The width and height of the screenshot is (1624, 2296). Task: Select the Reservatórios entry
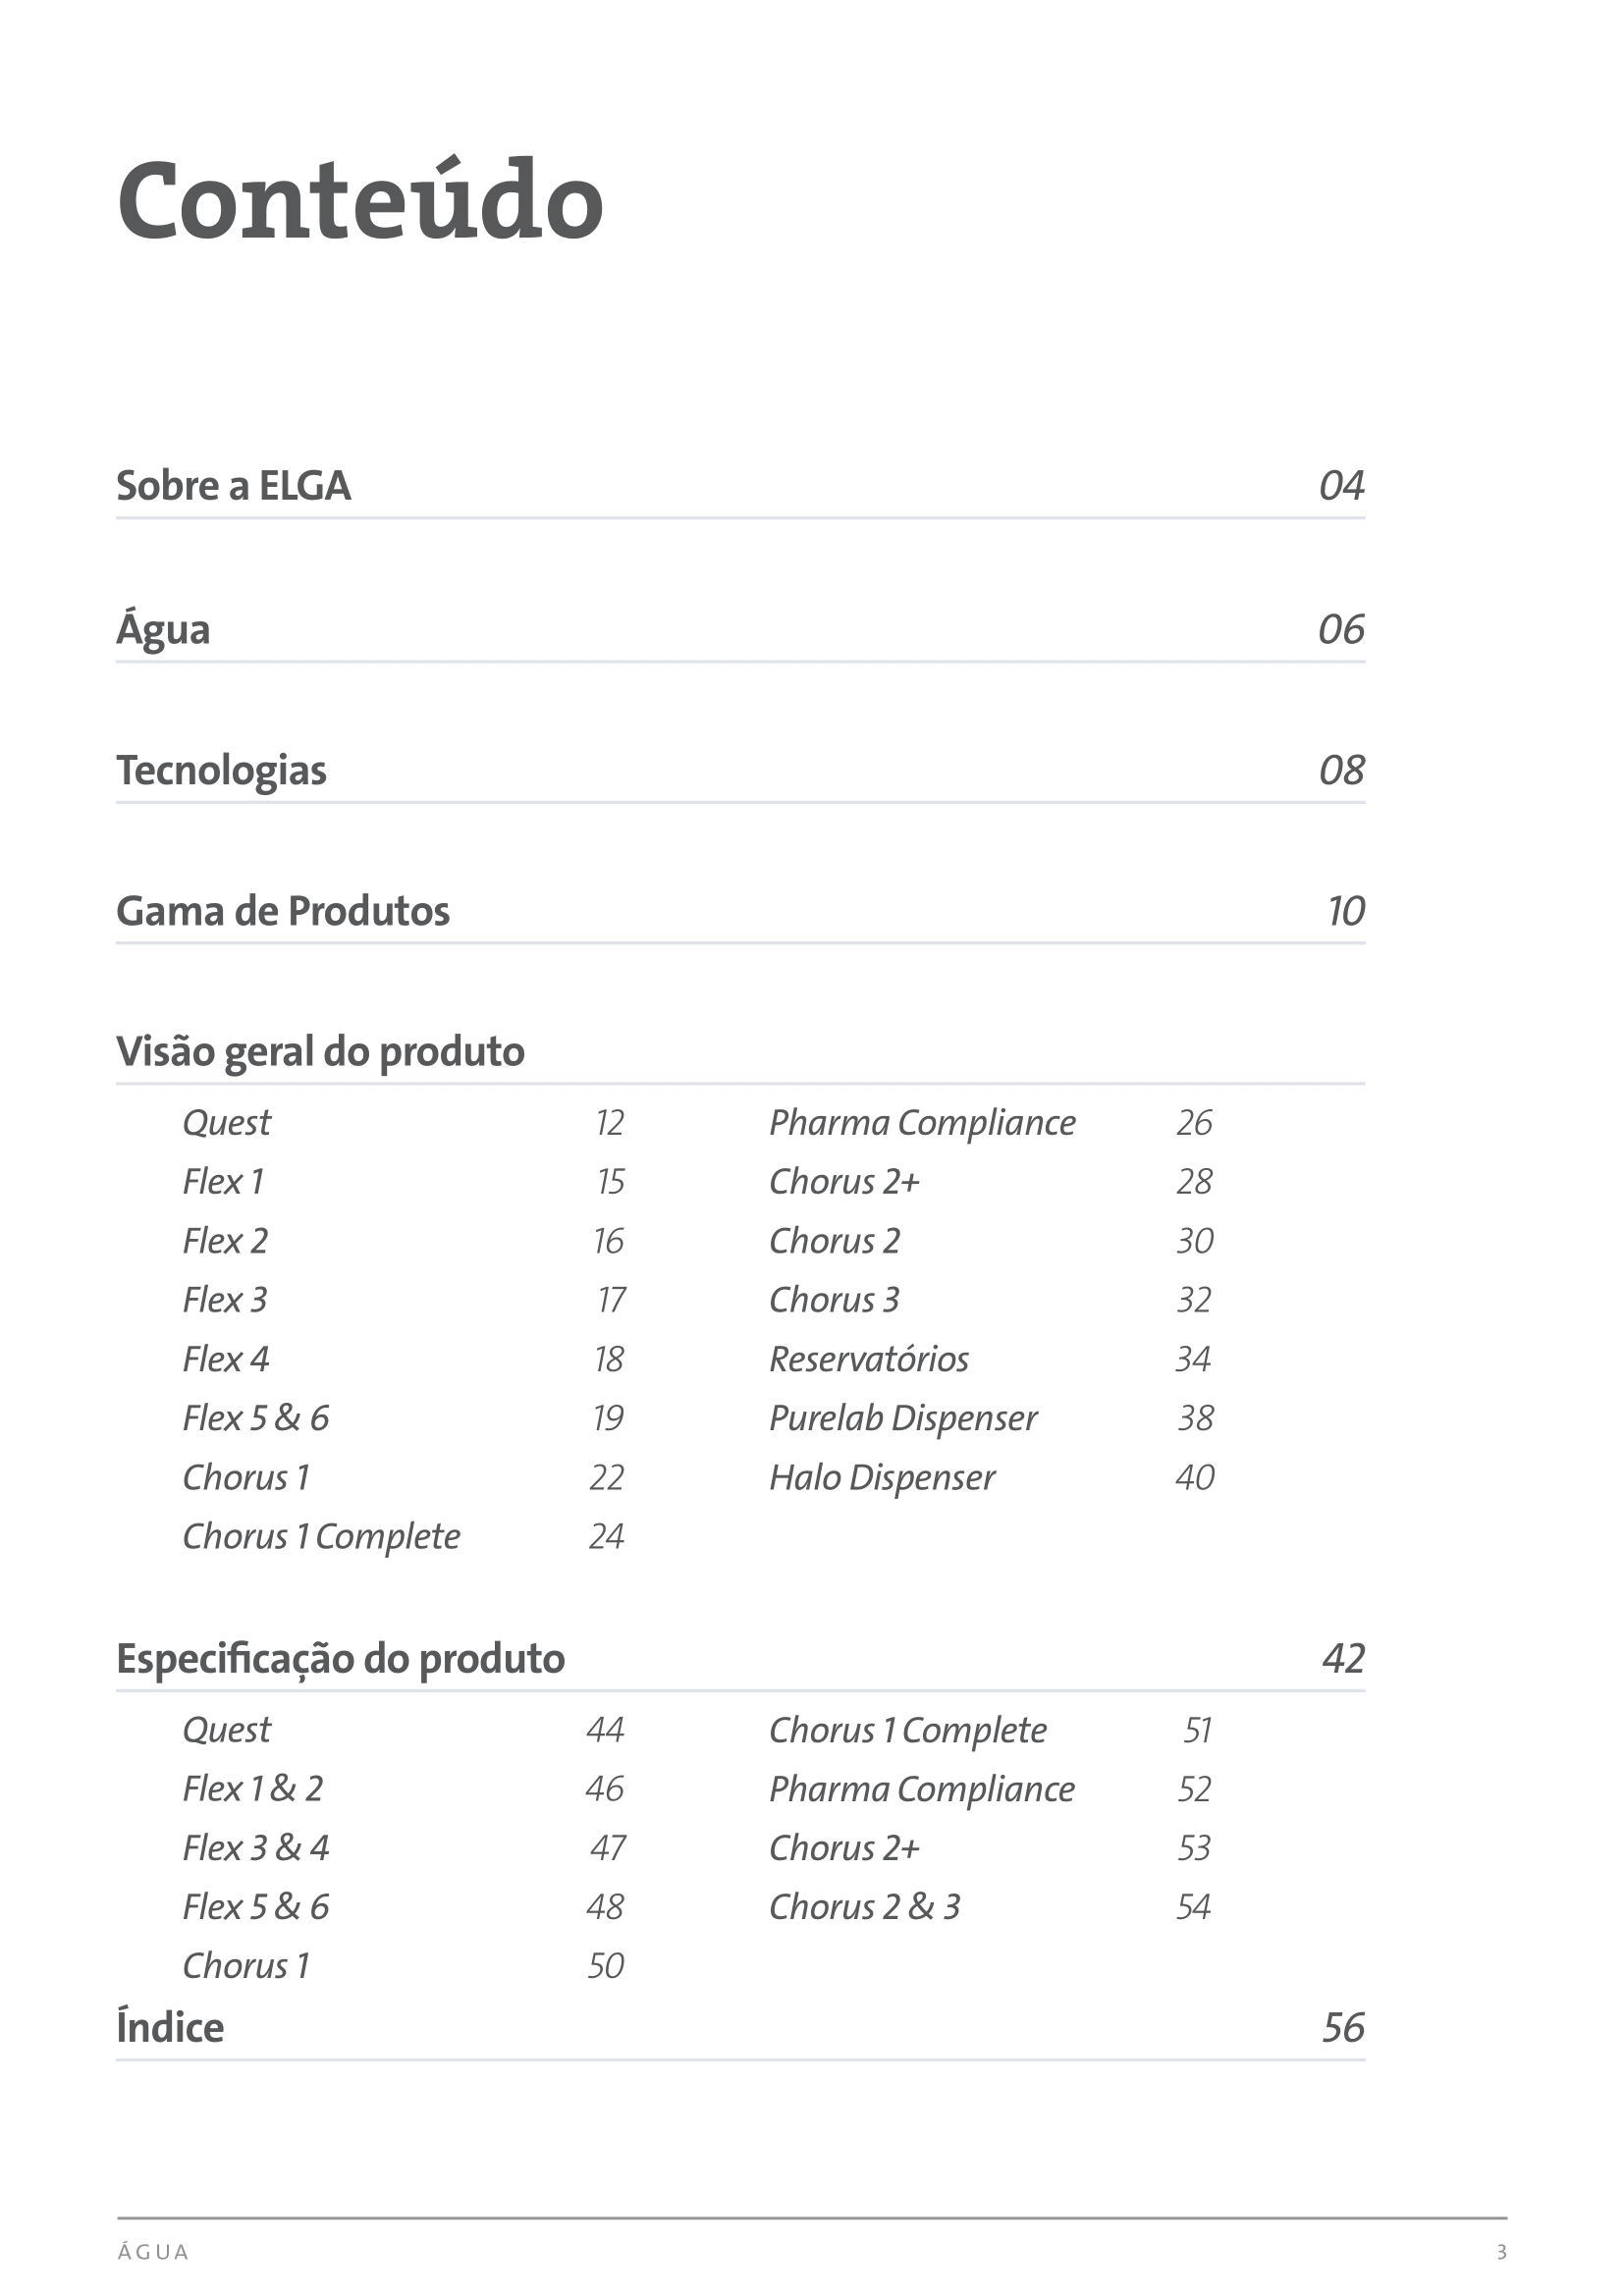pos(991,1359)
